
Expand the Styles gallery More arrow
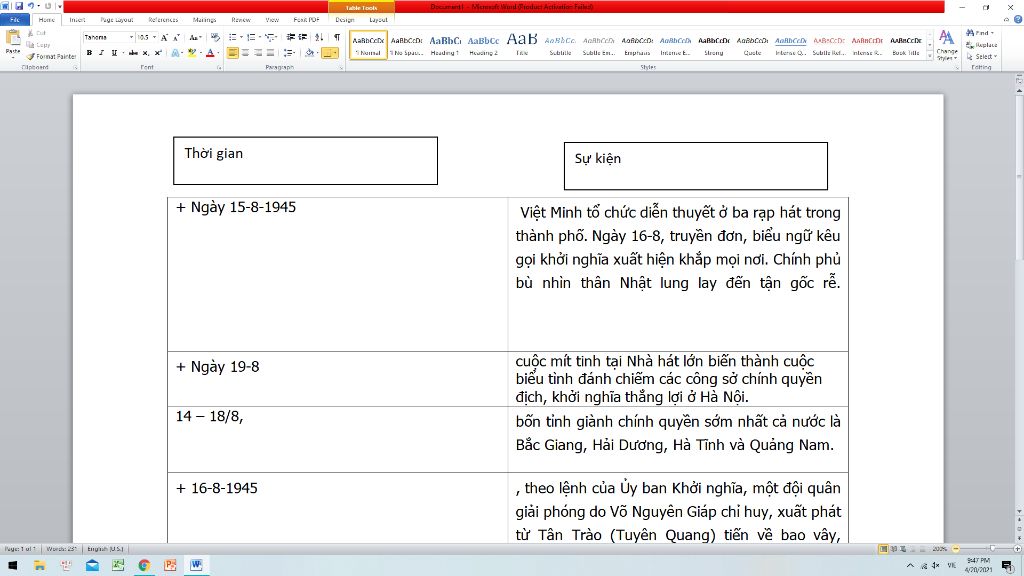coord(930,57)
